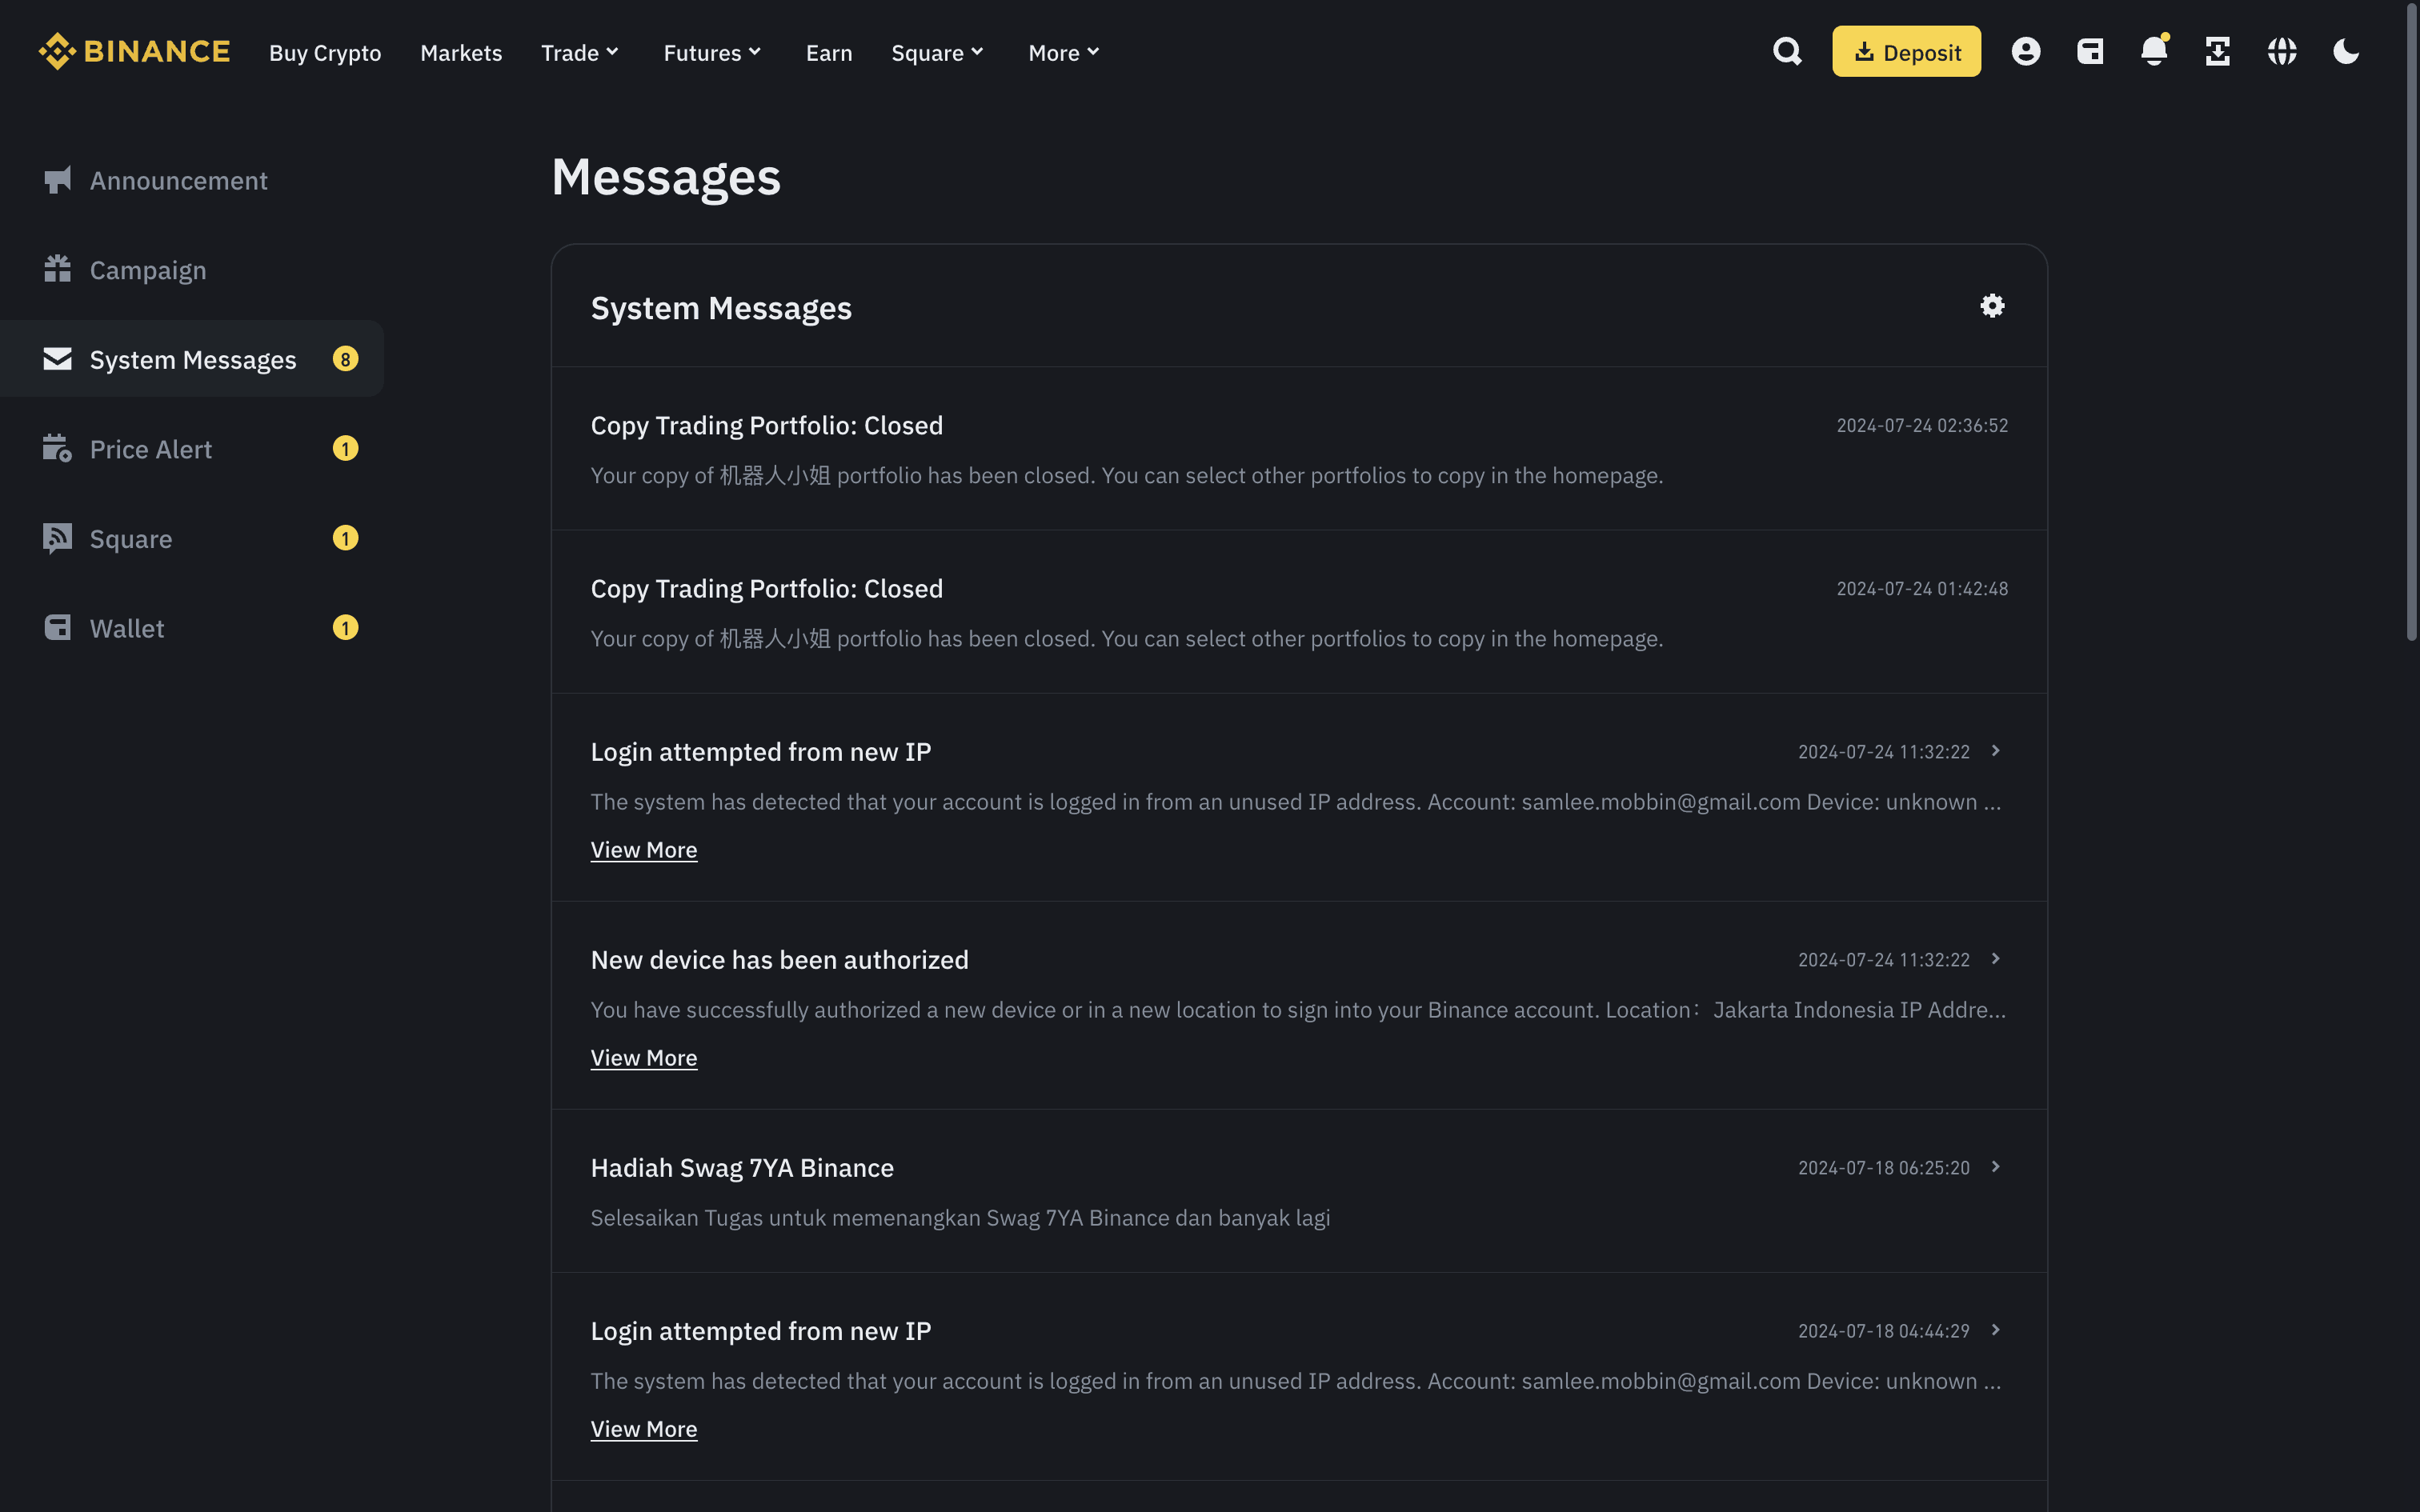
Task: Go to Markets page
Action: [460, 53]
